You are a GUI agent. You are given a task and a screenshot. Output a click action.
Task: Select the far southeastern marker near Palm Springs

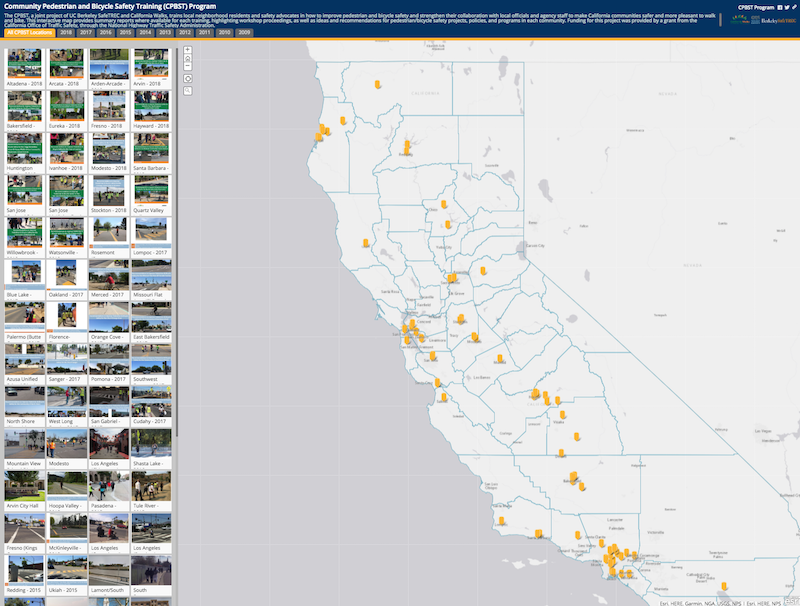click(724, 586)
